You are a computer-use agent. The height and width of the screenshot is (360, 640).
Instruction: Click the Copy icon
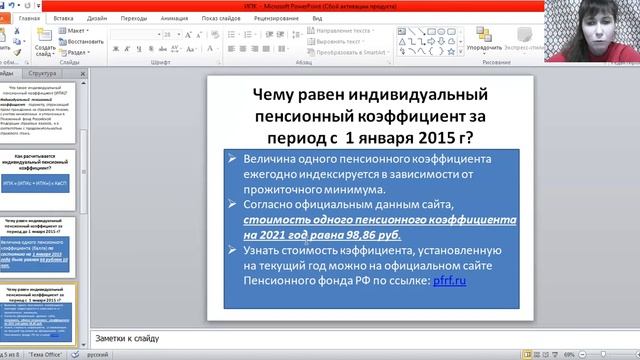[17, 42]
